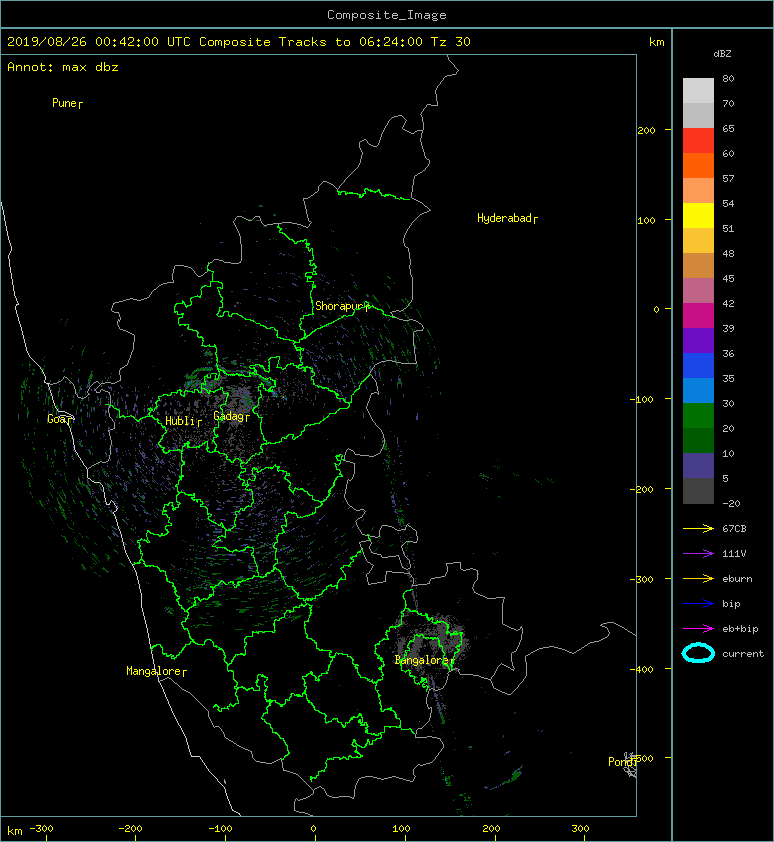Click the '-400' vertical axis tick label
Screen dimensions: 774x842
pos(641,669)
